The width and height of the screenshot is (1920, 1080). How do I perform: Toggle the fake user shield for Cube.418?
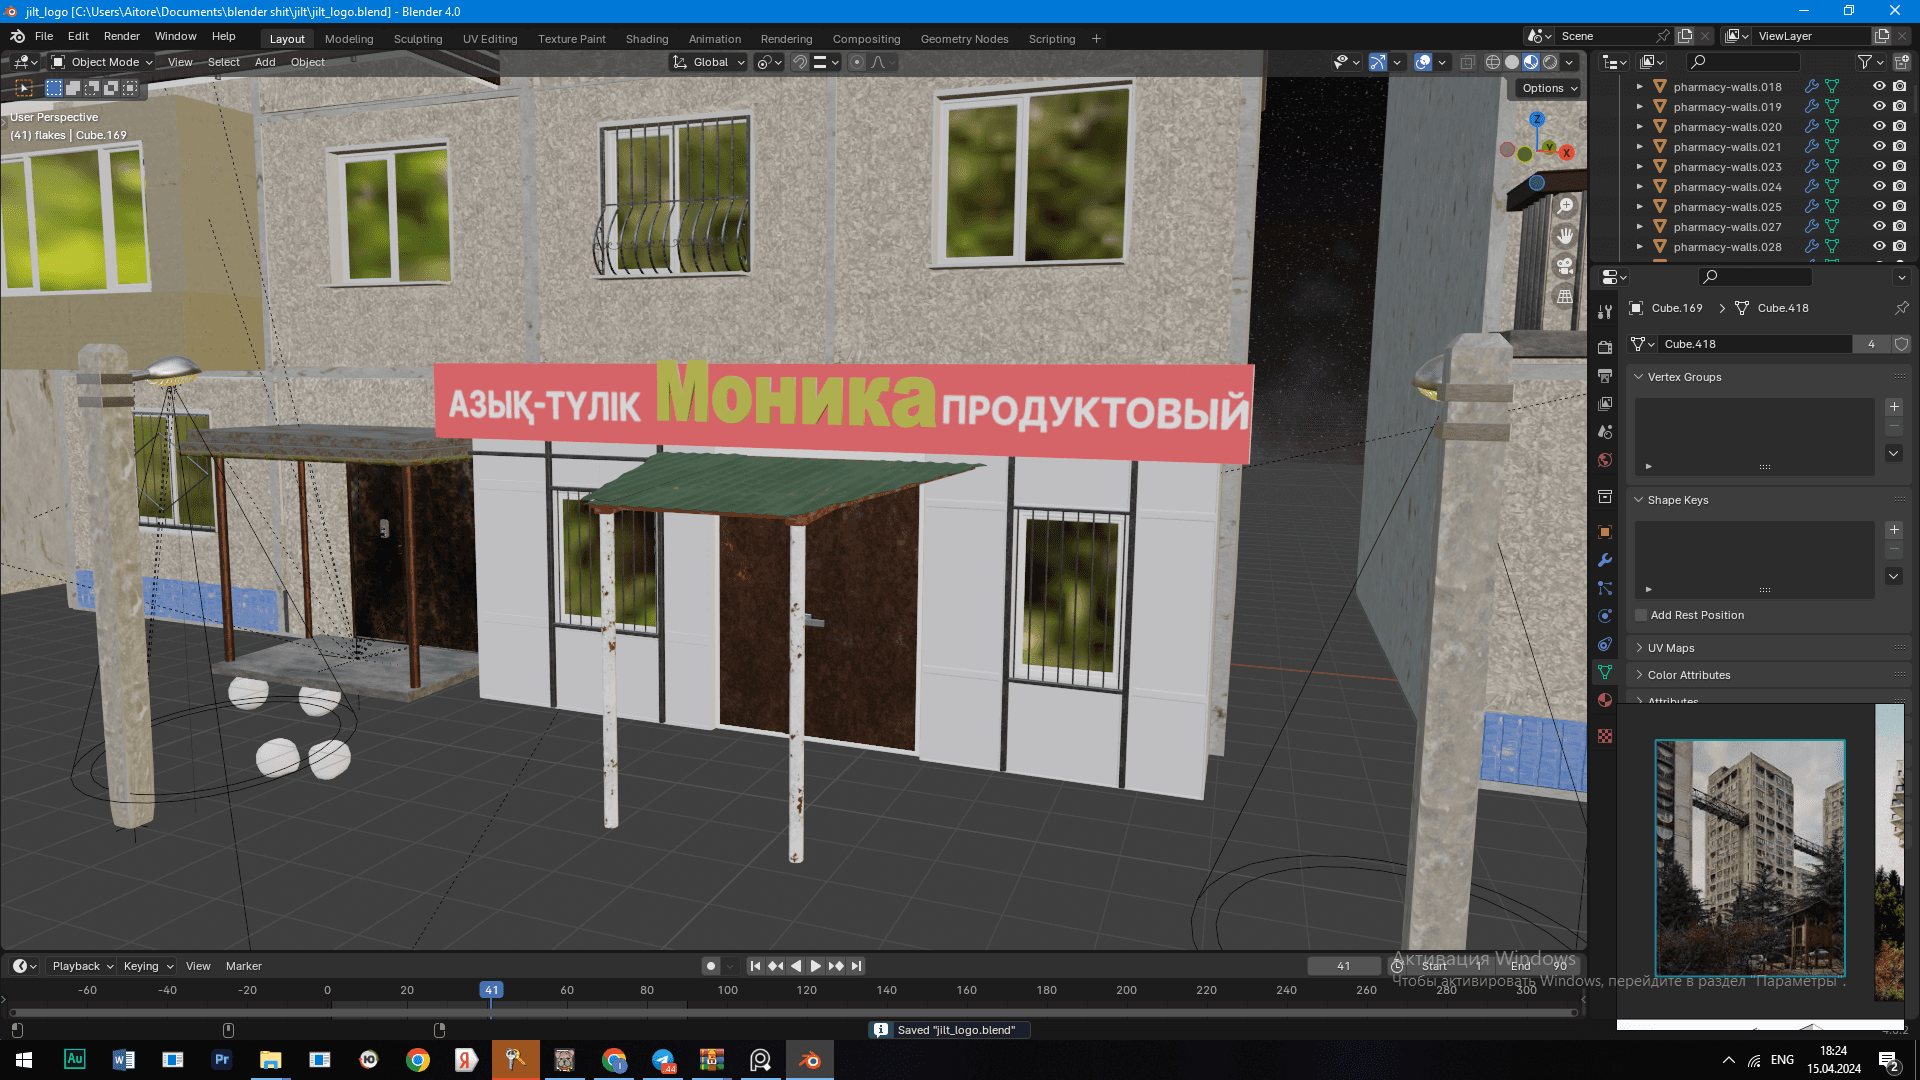pos(1901,344)
